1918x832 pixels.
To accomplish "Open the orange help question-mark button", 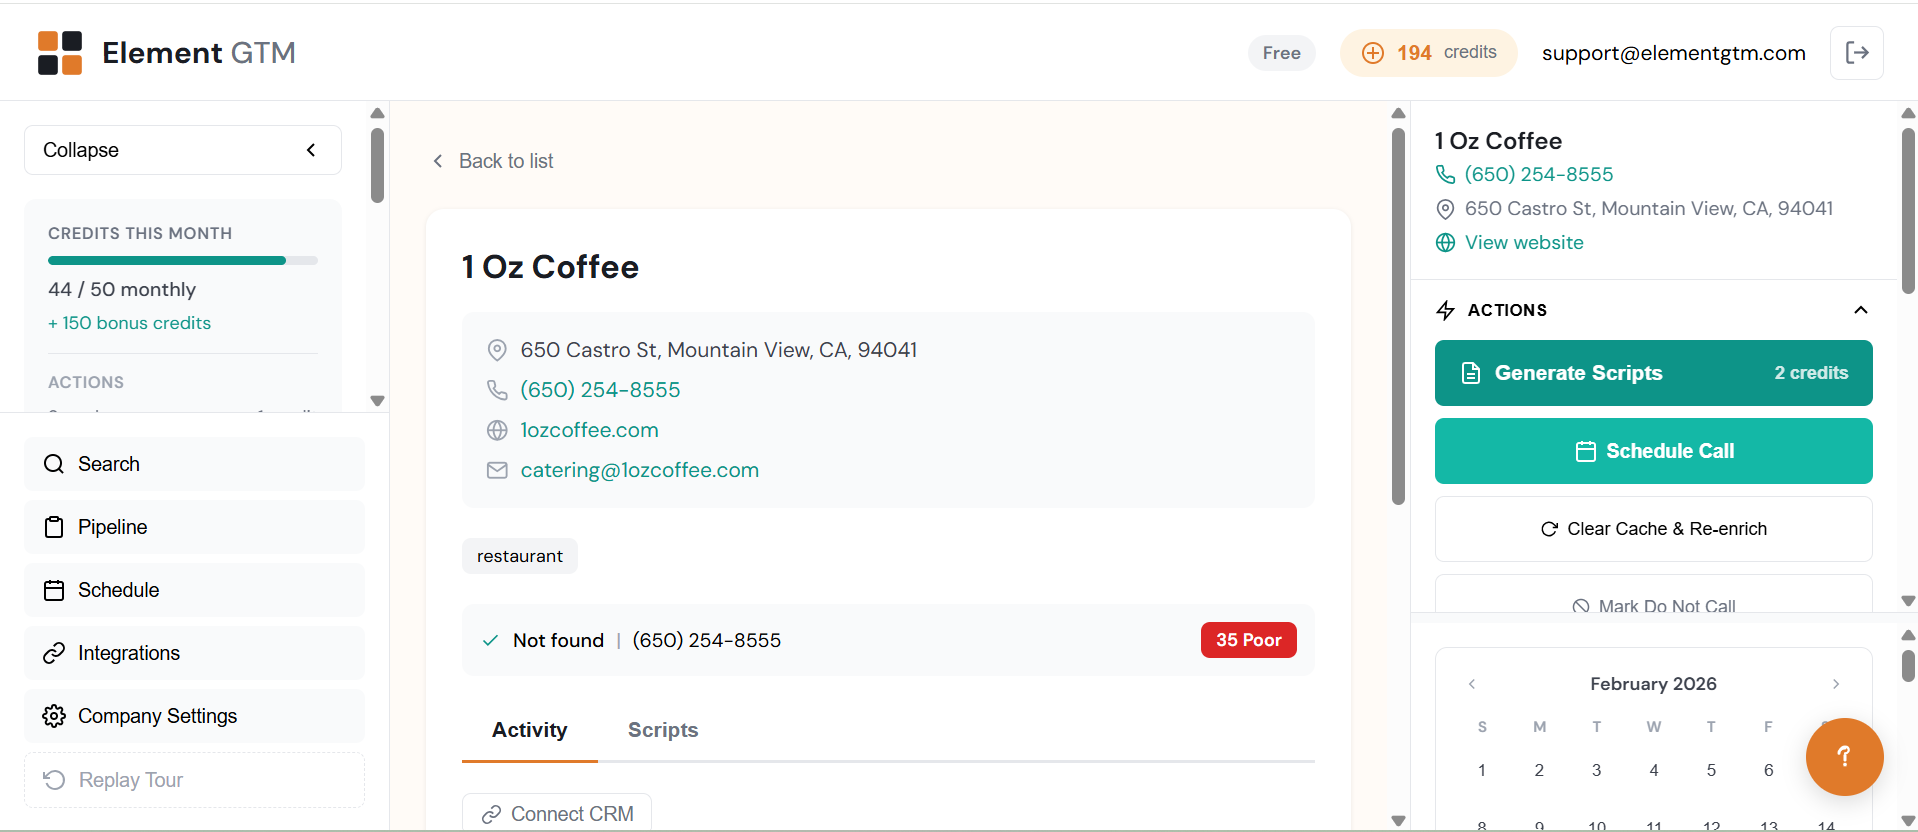I will (x=1843, y=756).
